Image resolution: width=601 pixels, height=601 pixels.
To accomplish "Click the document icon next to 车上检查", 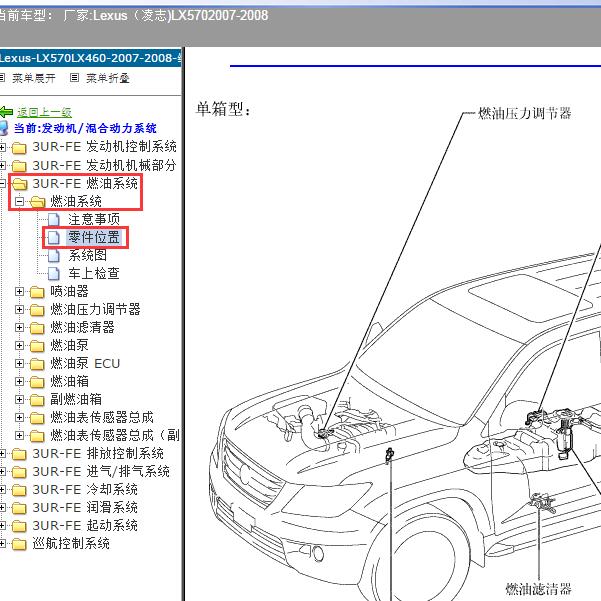I will pos(54,274).
